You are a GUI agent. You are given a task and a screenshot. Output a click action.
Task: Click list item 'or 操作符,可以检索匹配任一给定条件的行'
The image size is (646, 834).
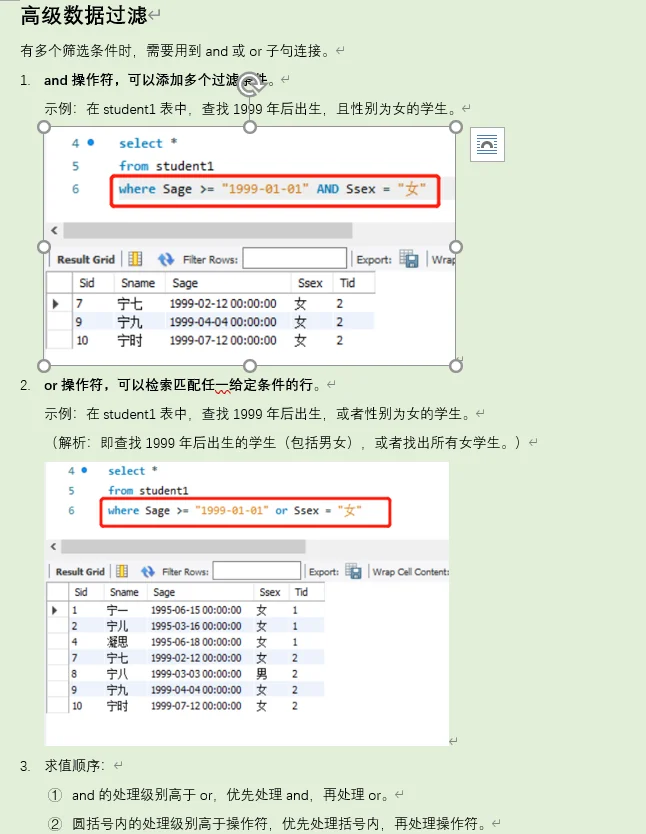(x=183, y=385)
